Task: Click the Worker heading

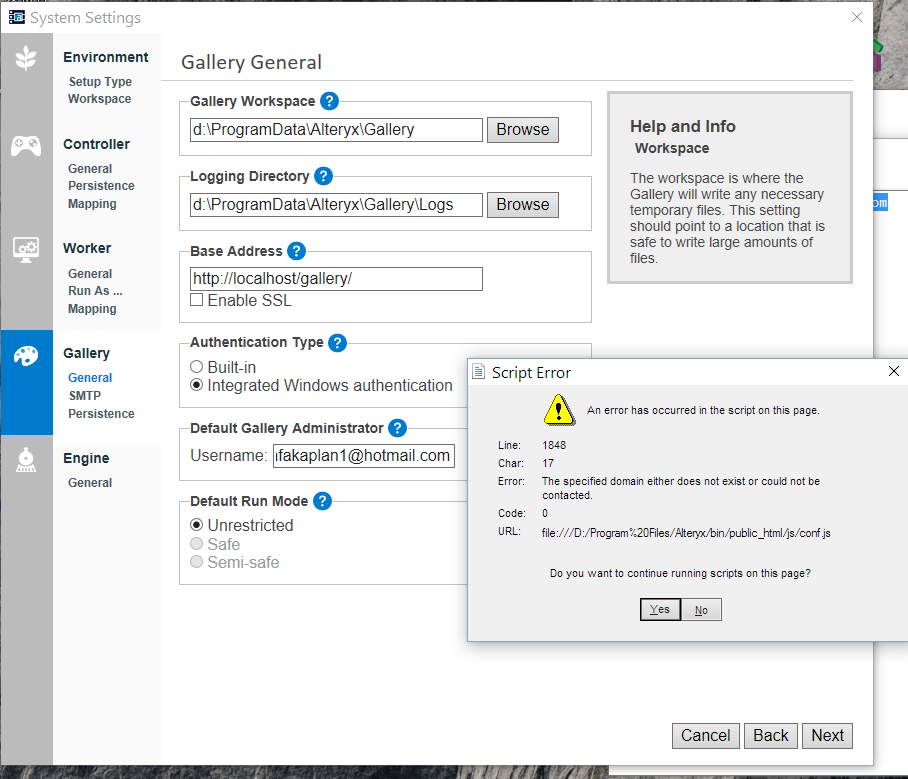Action: [x=87, y=248]
